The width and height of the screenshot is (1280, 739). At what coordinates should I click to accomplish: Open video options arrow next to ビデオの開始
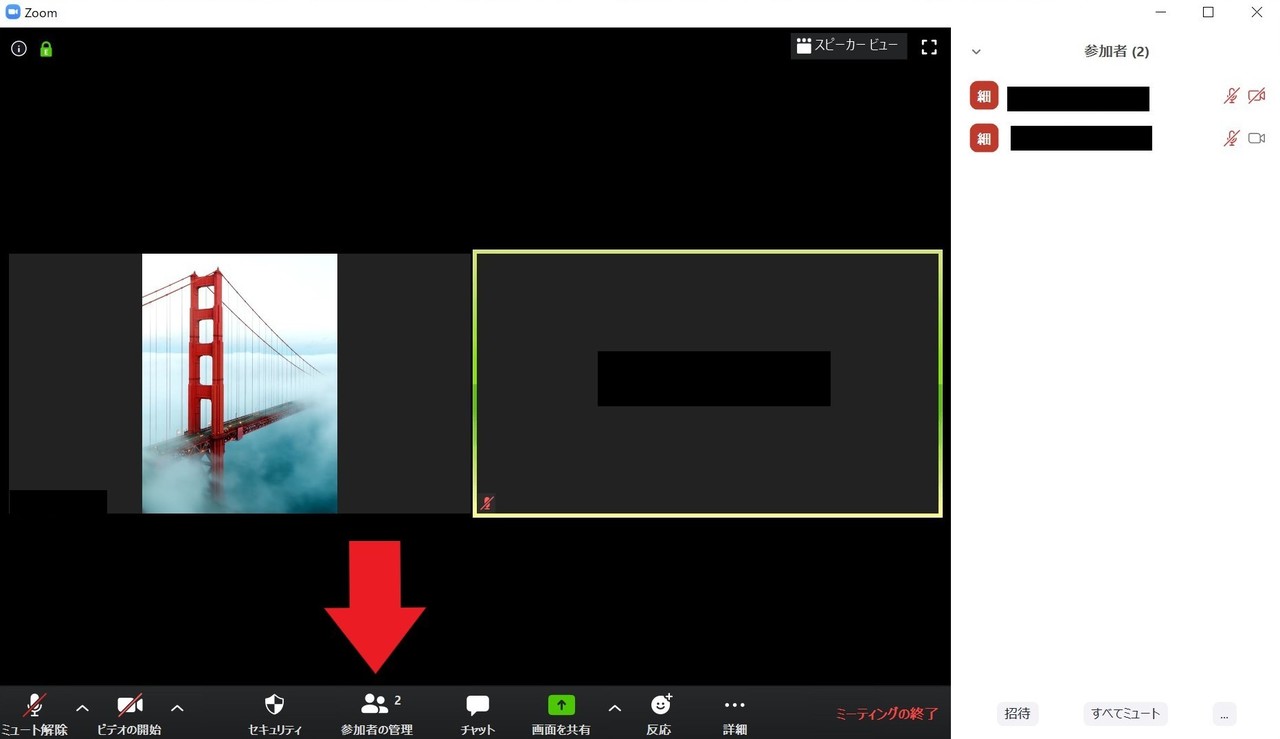point(177,708)
